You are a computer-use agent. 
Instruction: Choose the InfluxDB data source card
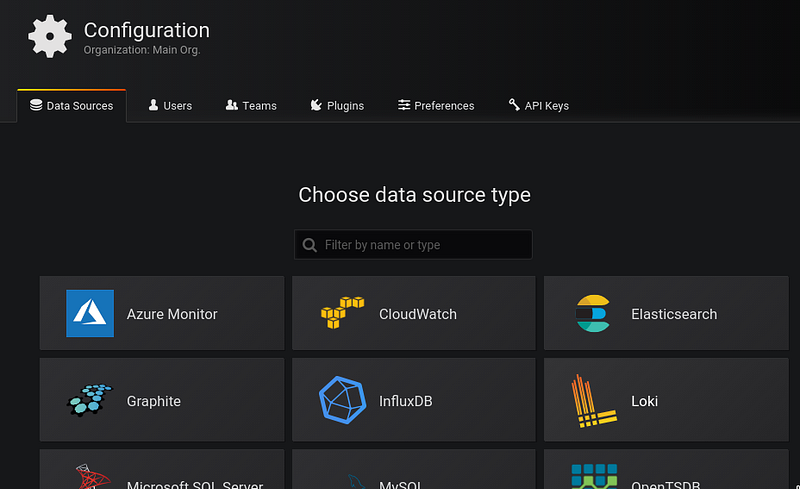414,400
